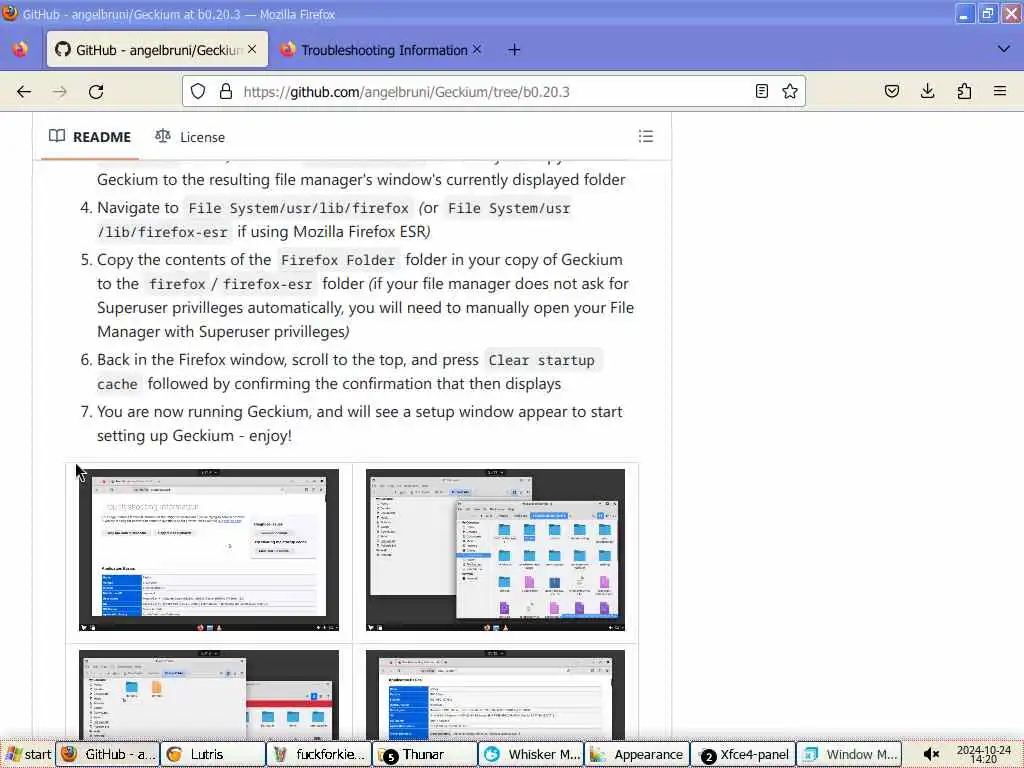The width and height of the screenshot is (1024, 768).
Task: Close the GitHub Geckium tab
Action: click(252, 49)
